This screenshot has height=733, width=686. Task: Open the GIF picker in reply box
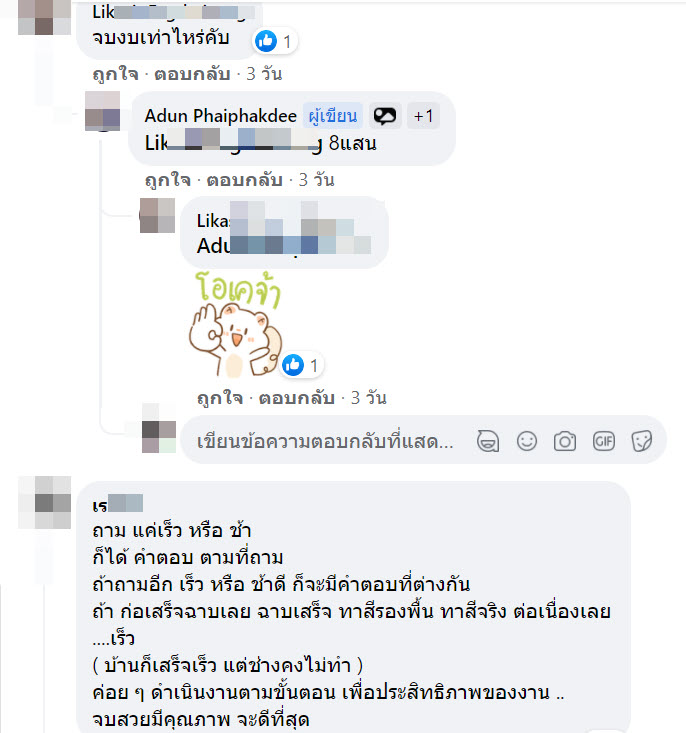click(x=603, y=441)
